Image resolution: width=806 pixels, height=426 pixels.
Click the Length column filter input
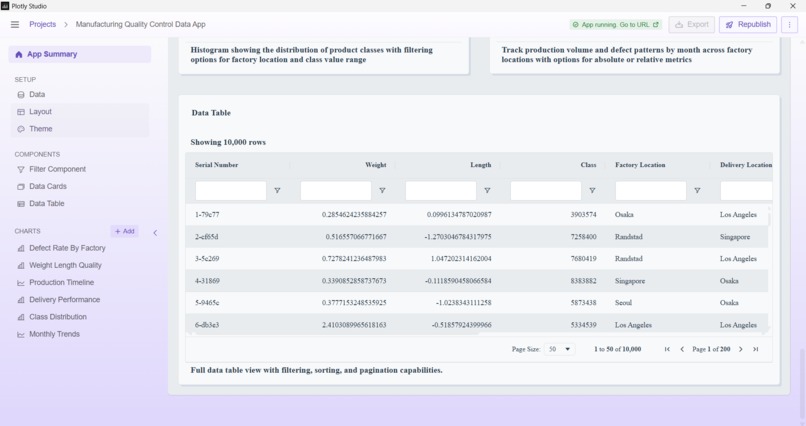click(441, 191)
